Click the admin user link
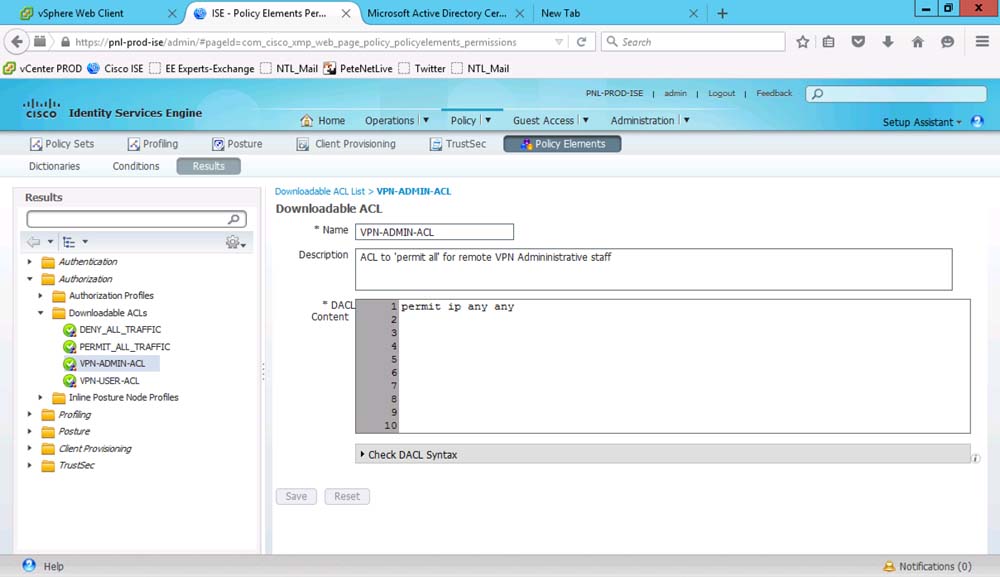 [675, 93]
